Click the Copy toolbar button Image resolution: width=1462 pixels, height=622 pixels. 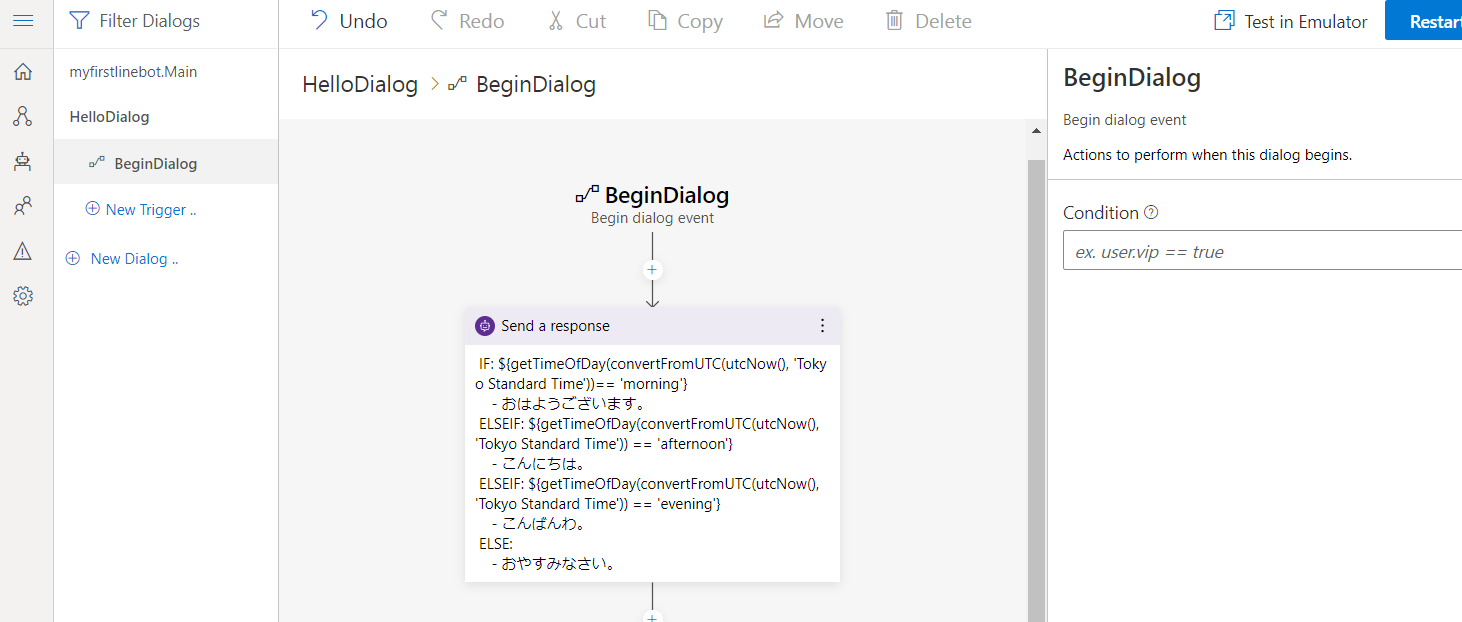pyautogui.click(x=685, y=21)
